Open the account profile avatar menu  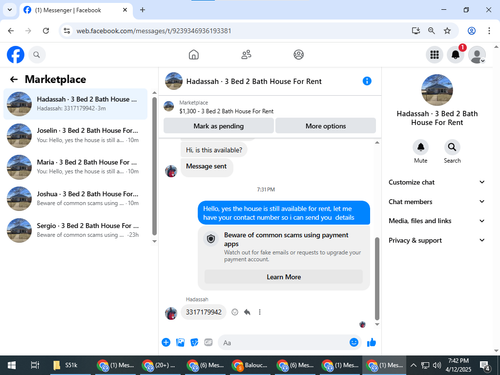point(477,55)
